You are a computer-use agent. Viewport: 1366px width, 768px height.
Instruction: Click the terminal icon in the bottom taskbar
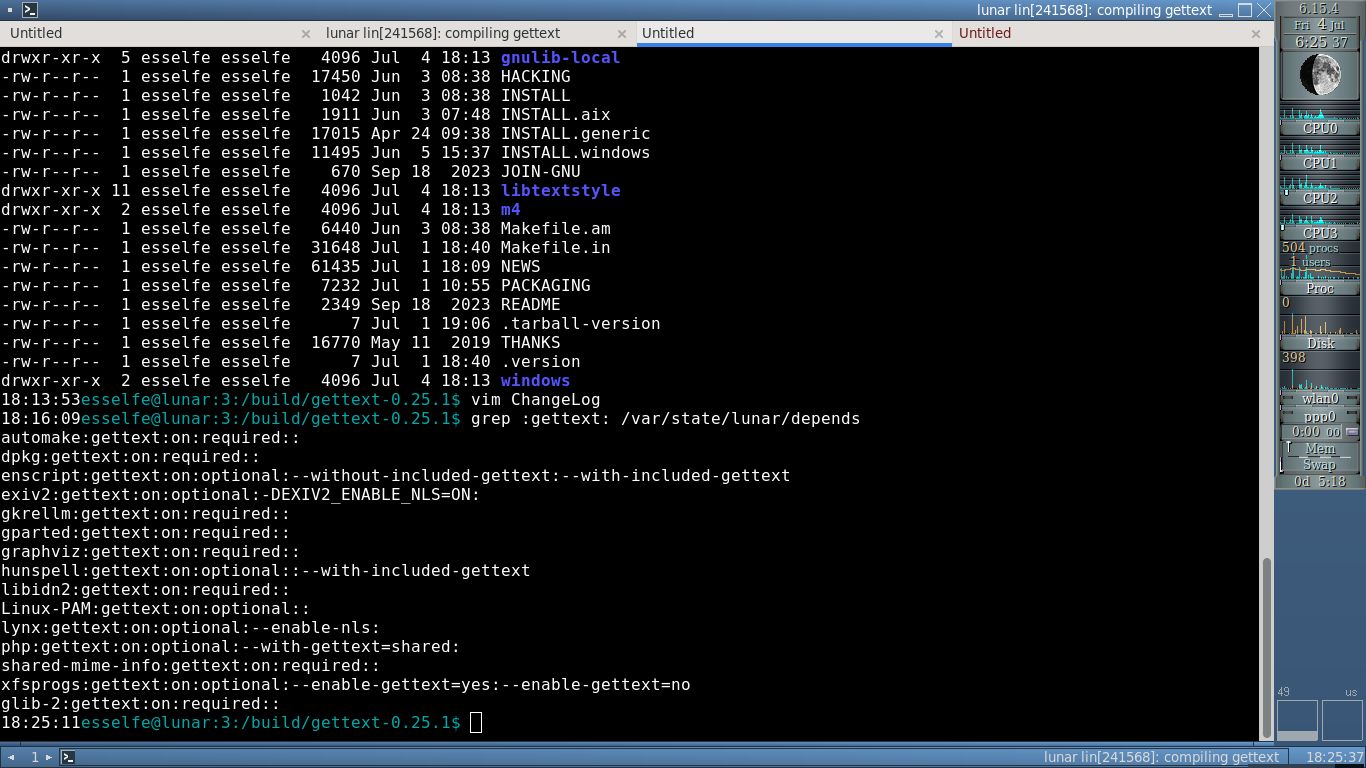(68, 757)
